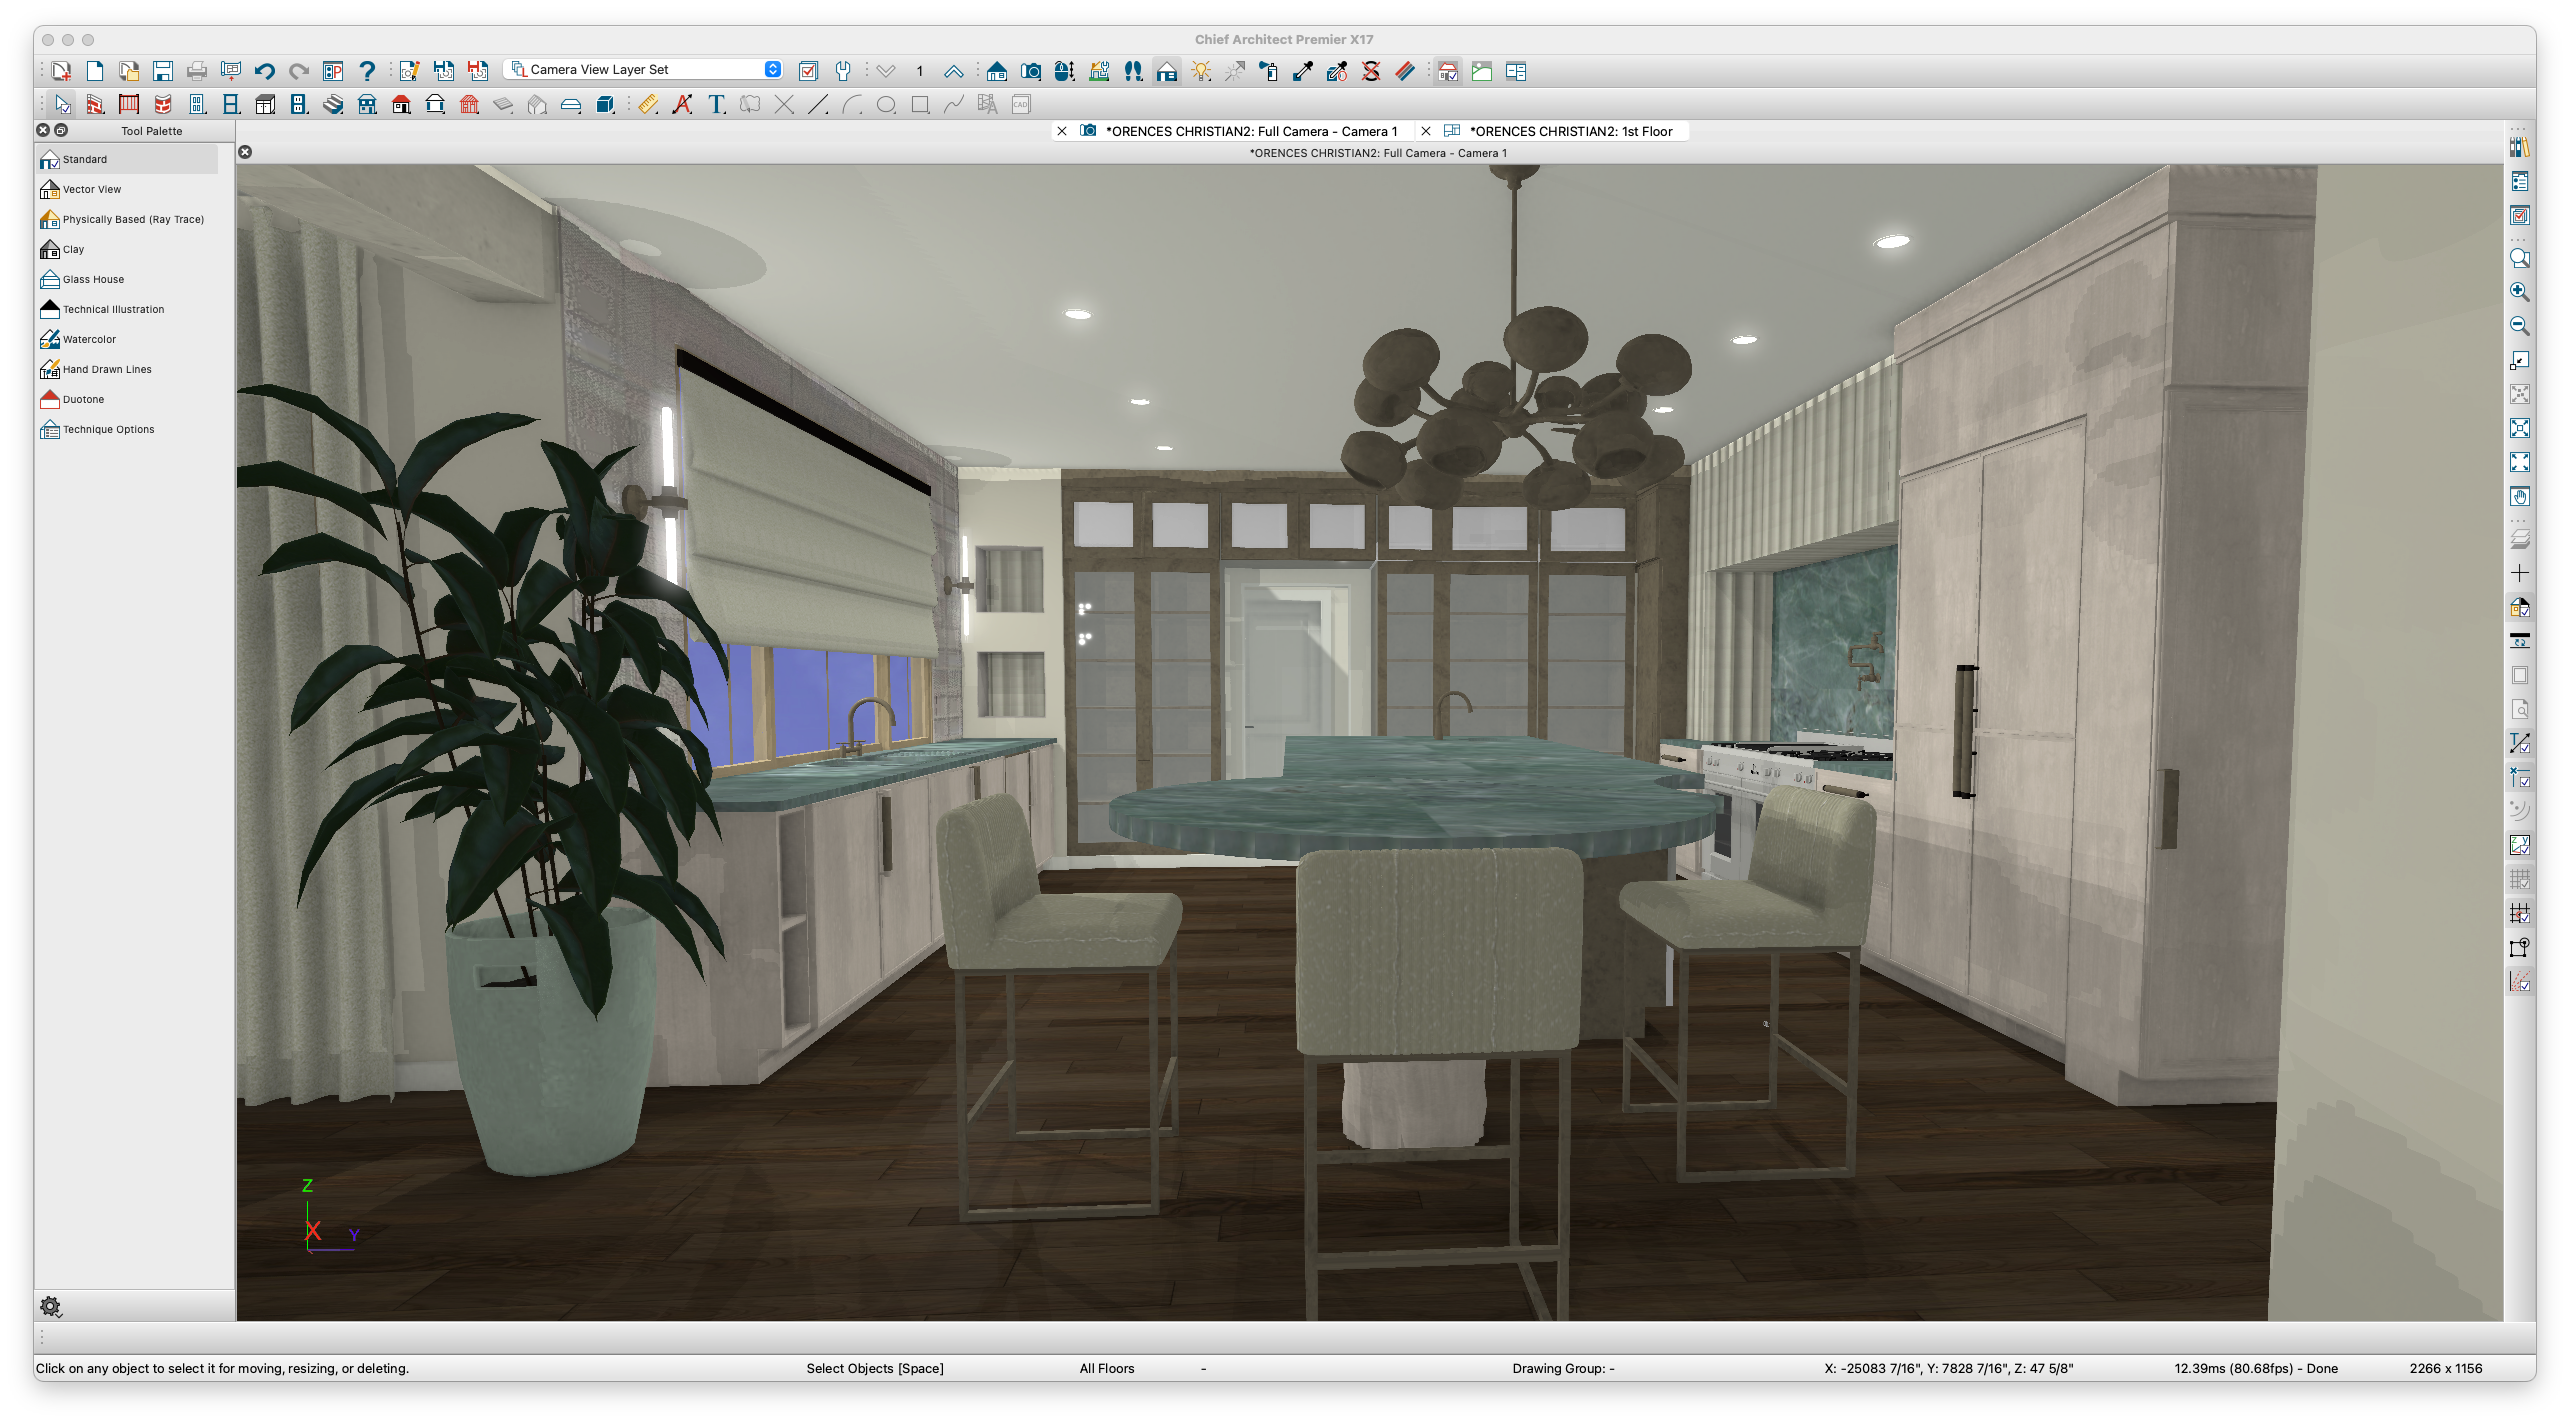Open palette settings gear at bottom left
Viewport: 2570px width, 1423px height.
pos(50,1306)
